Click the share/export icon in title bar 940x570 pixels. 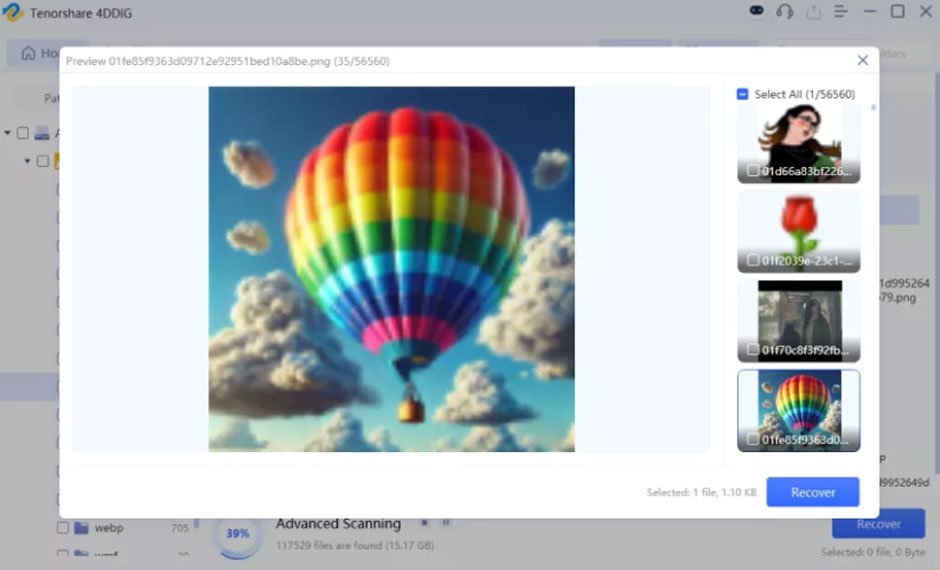[814, 12]
